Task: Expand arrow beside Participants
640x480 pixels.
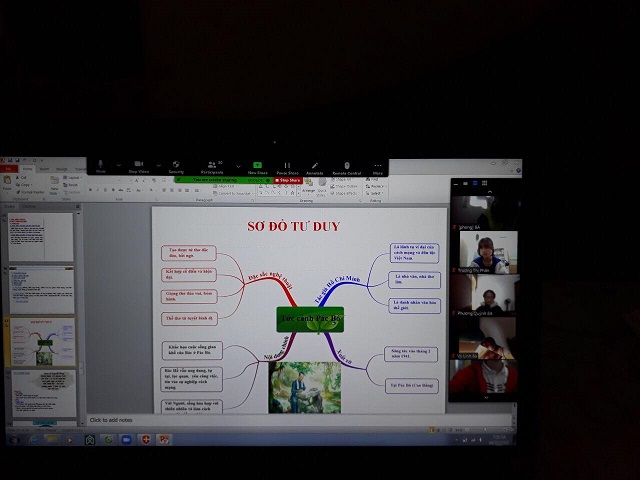Action: 238,166
